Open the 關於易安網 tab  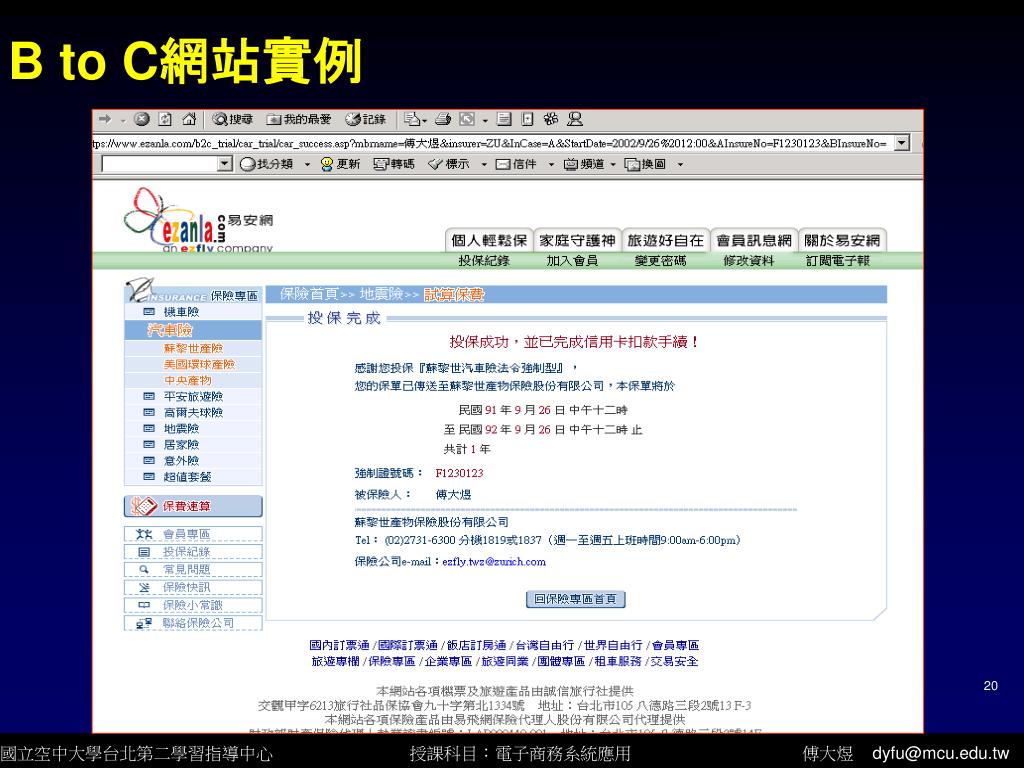pyautogui.click(x=842, y=240)
